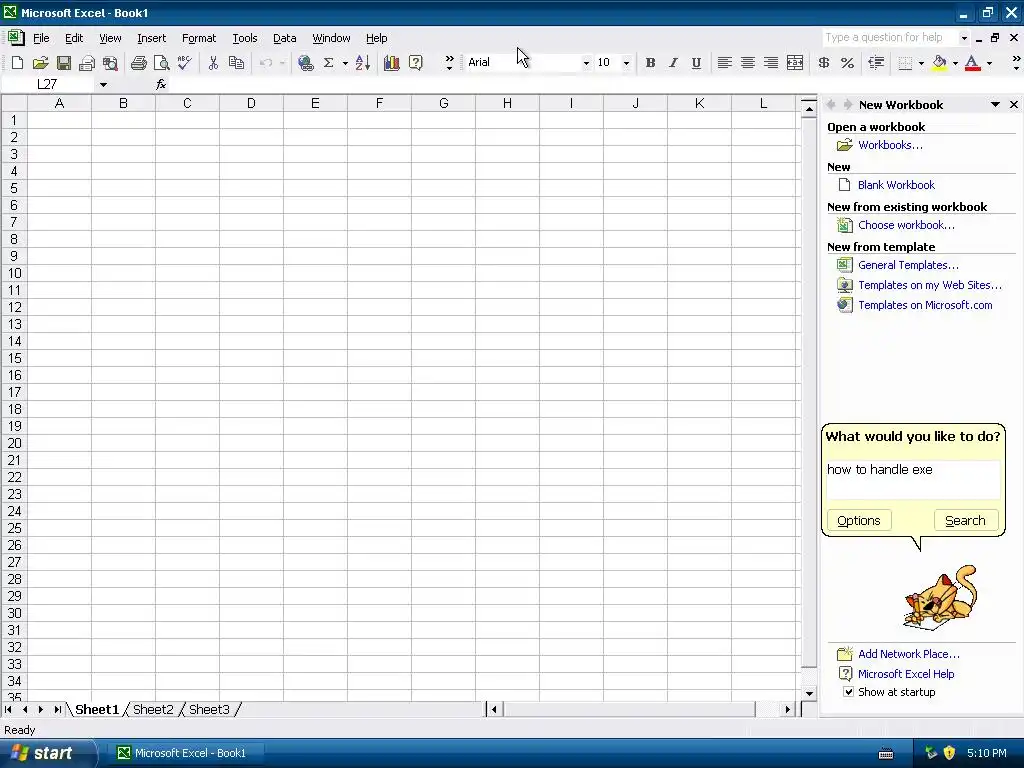Open the New Workbook task pane dropdown
The height and width of the screenshot is (768, 1024).
pyautogui.click(x=995, y=104)
